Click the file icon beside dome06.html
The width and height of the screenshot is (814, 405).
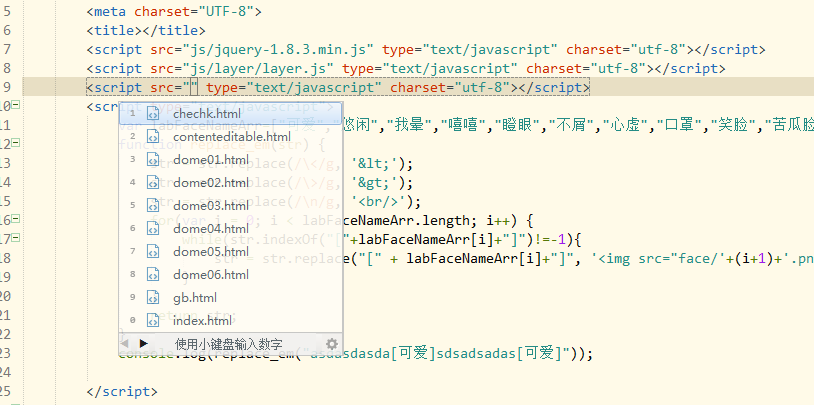[153, 274]
